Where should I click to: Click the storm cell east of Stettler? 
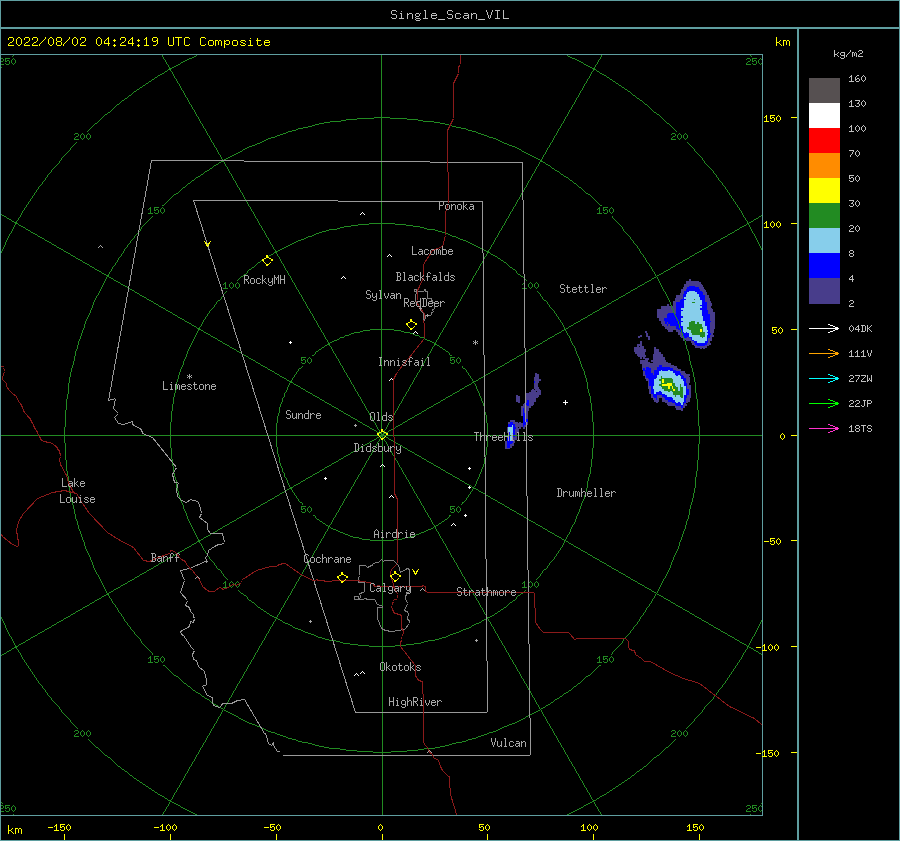(x=690, y=315)
